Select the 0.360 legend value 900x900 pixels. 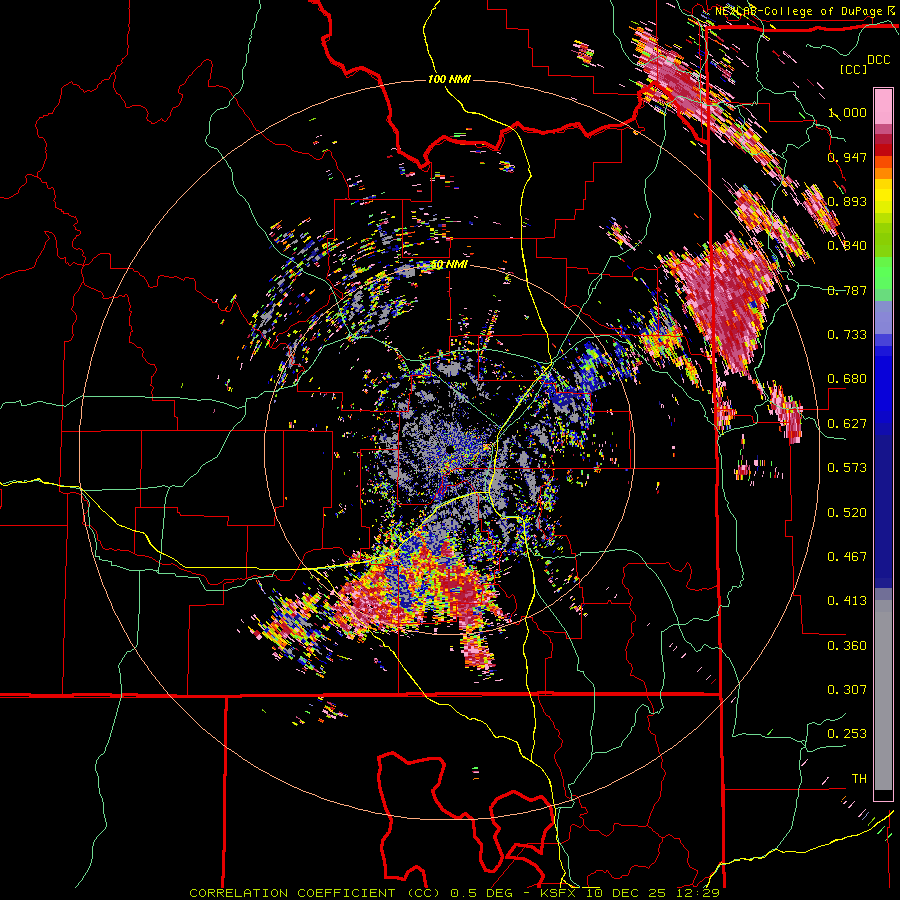click(x=847, y=646)
